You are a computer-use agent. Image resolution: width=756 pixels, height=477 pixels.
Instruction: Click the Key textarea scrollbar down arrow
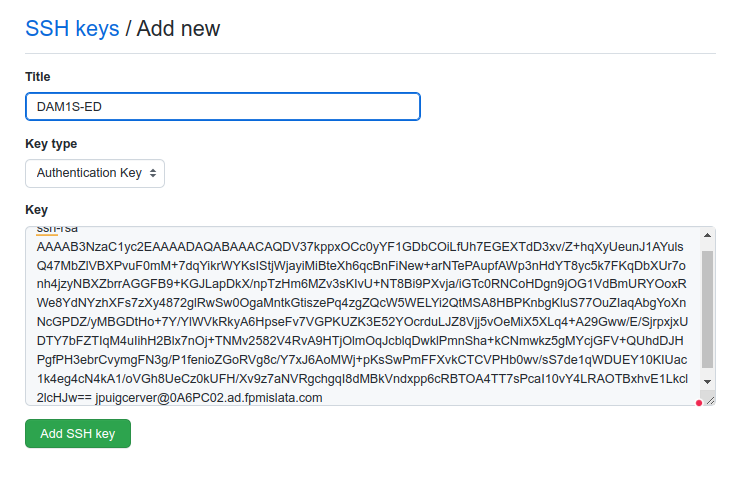(x=707, y=382)
